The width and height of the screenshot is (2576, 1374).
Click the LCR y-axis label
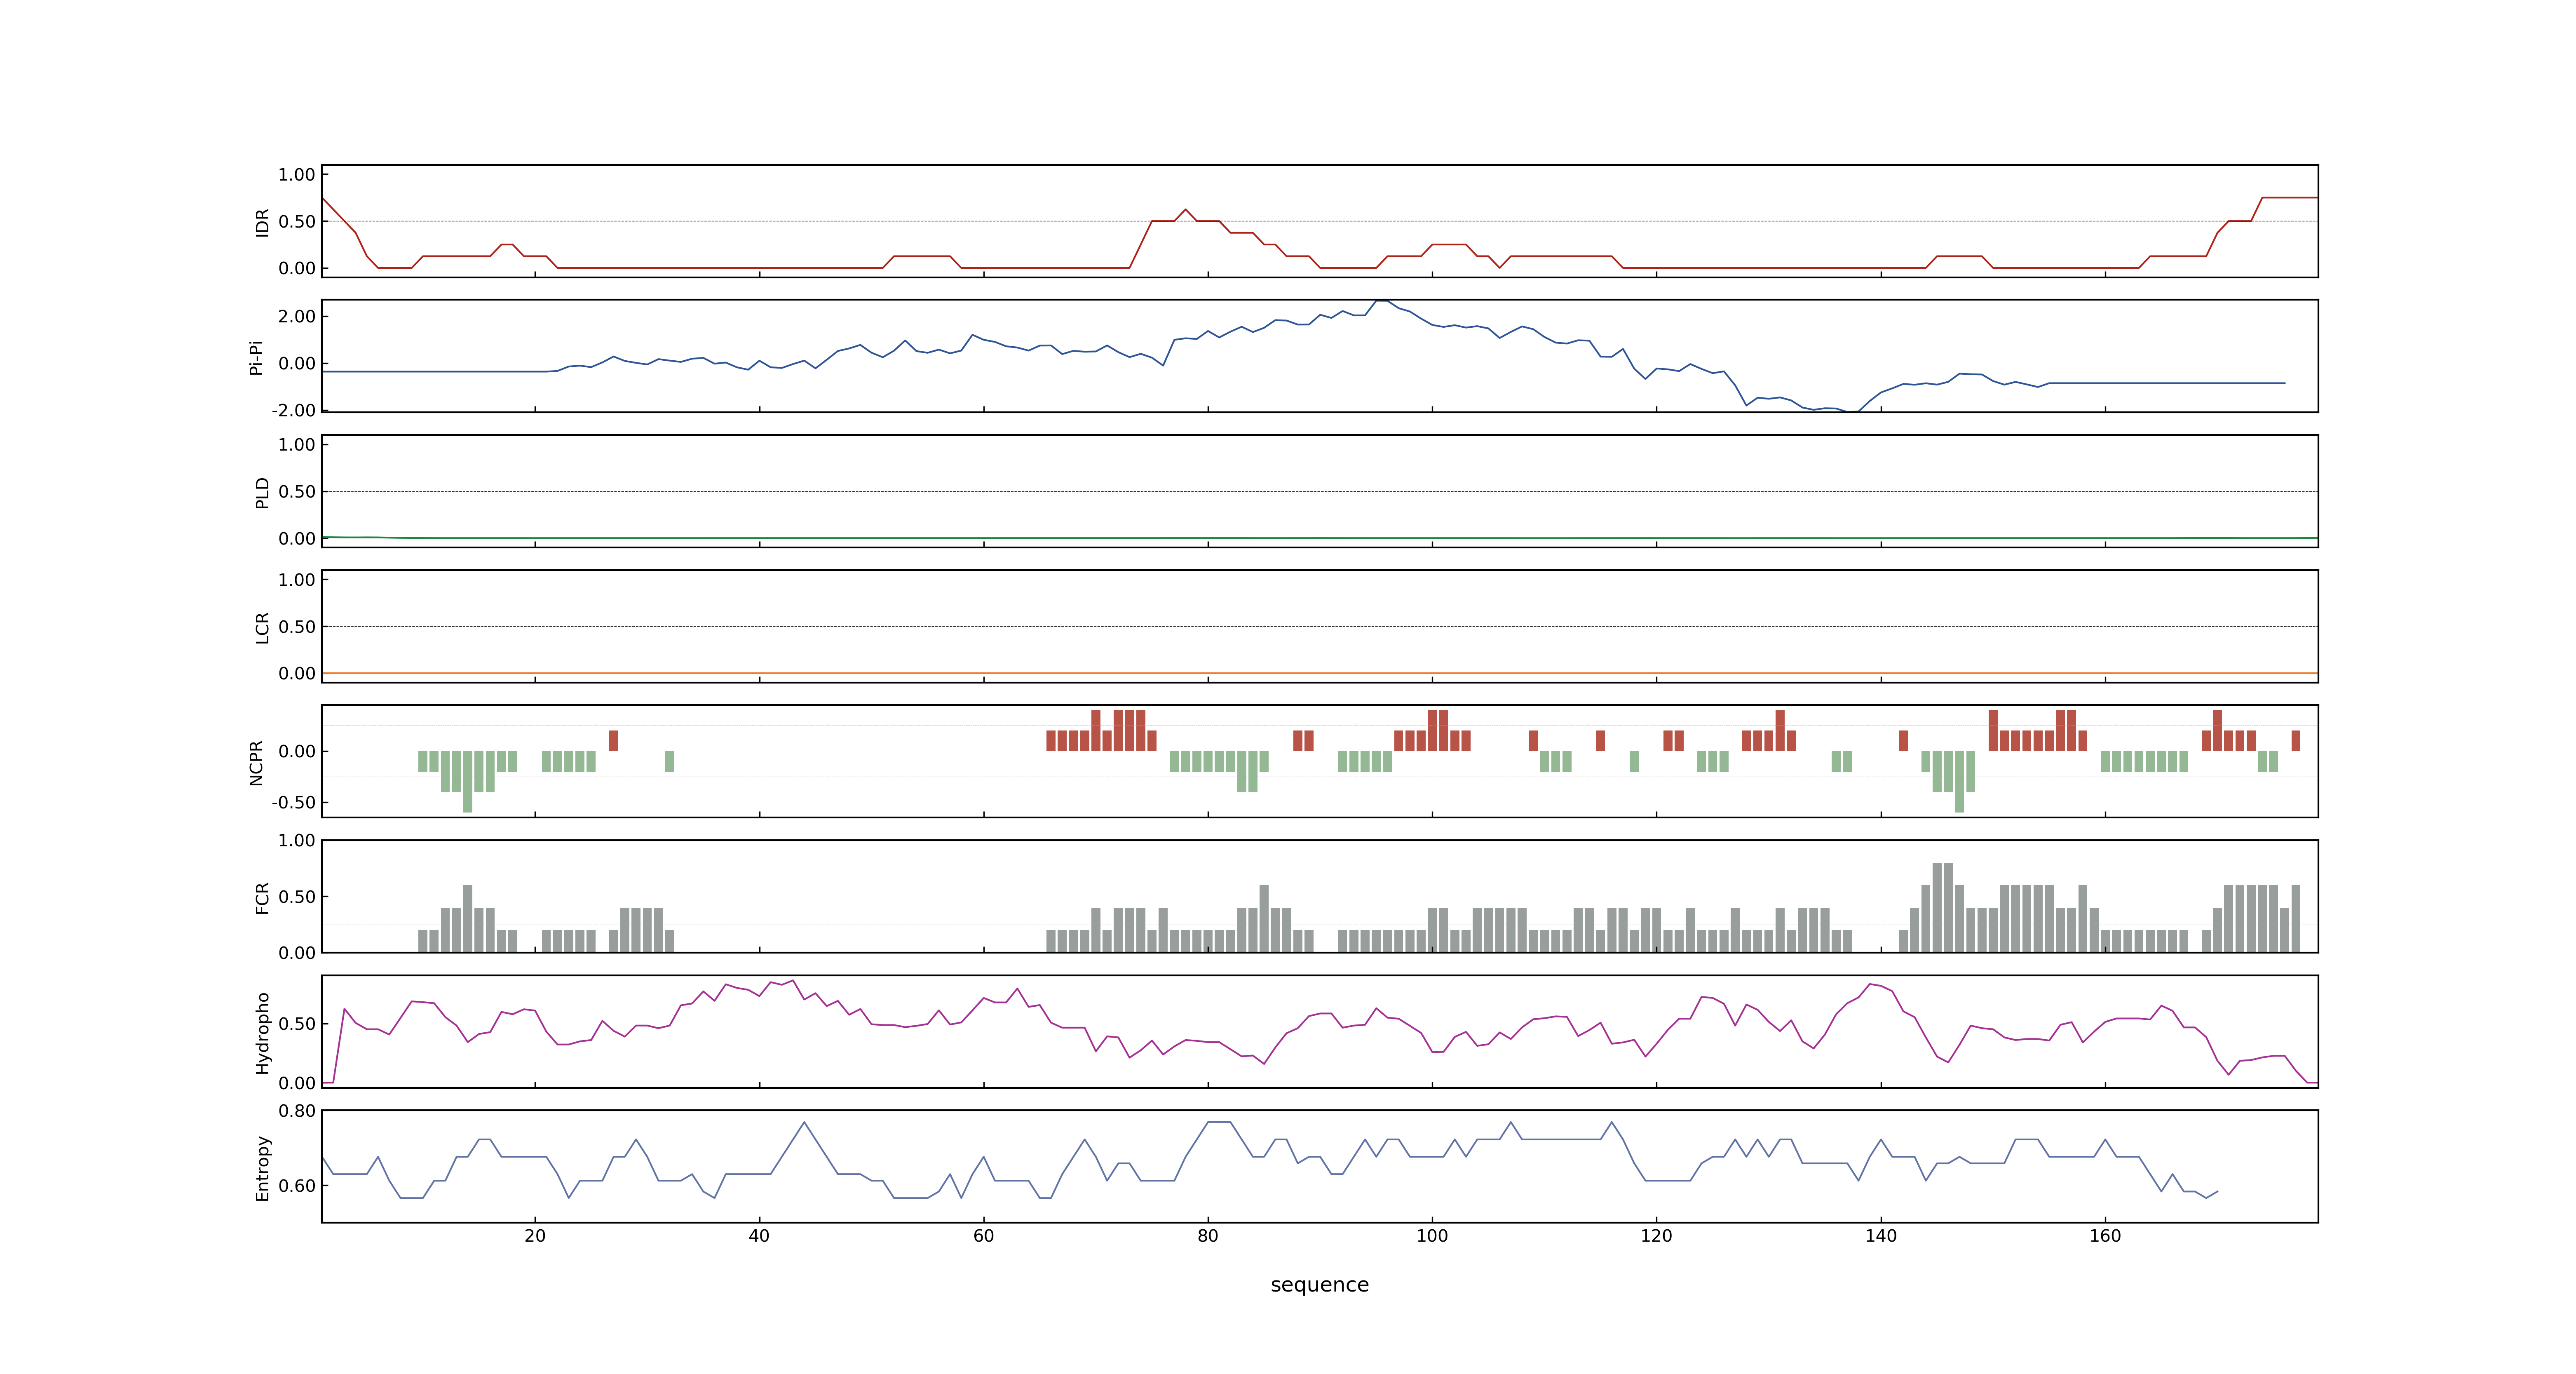(x=262, y=627)
